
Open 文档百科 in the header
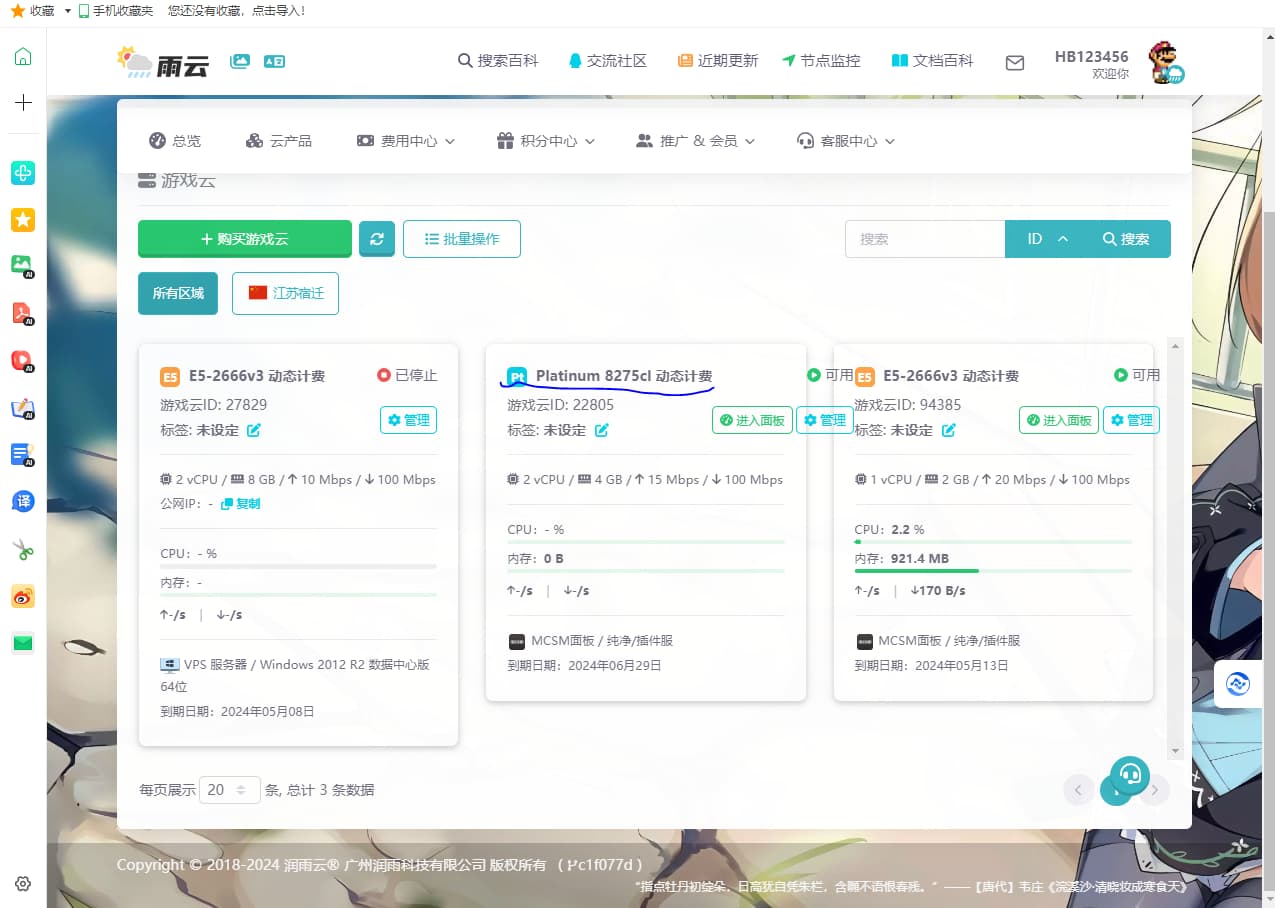(932, 61)
